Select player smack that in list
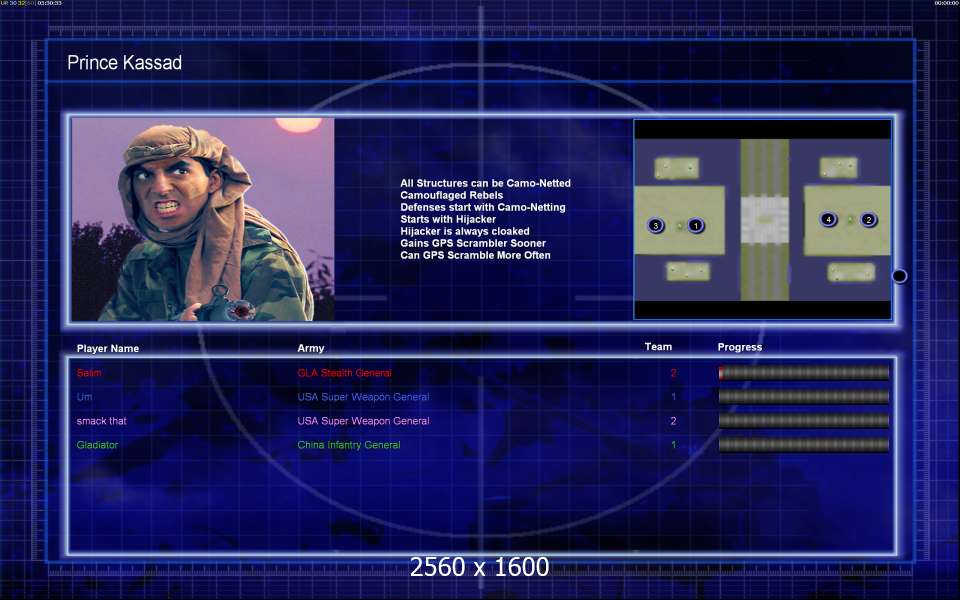The width and height of the screenshot is (960, 600). pyautogui.click(x=101, y=421)
